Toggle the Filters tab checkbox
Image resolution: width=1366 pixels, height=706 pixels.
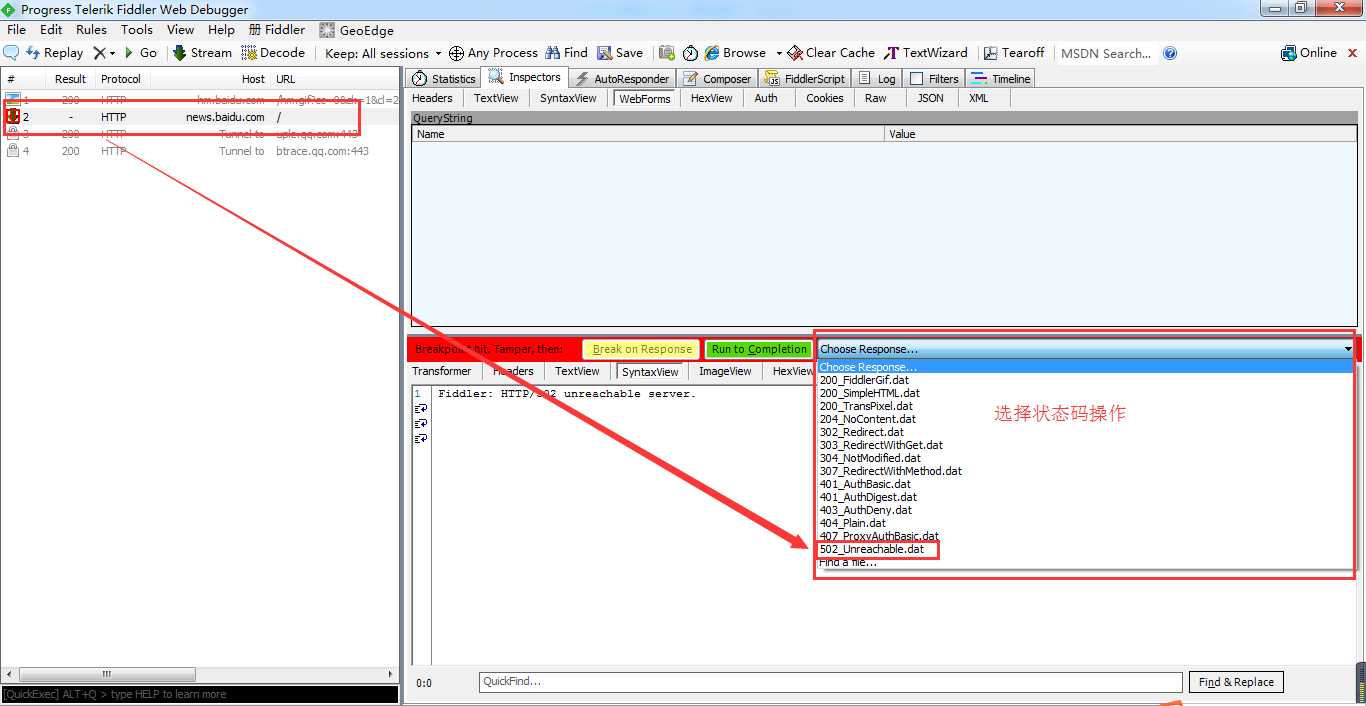tap(916, 78)
